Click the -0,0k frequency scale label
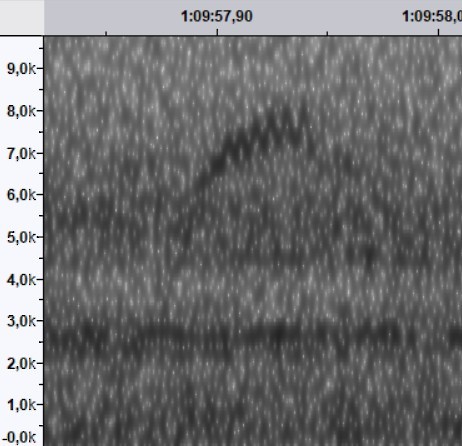Image resolution: width=462 pixels, height=446 pixels. click(x=19, y=436)
